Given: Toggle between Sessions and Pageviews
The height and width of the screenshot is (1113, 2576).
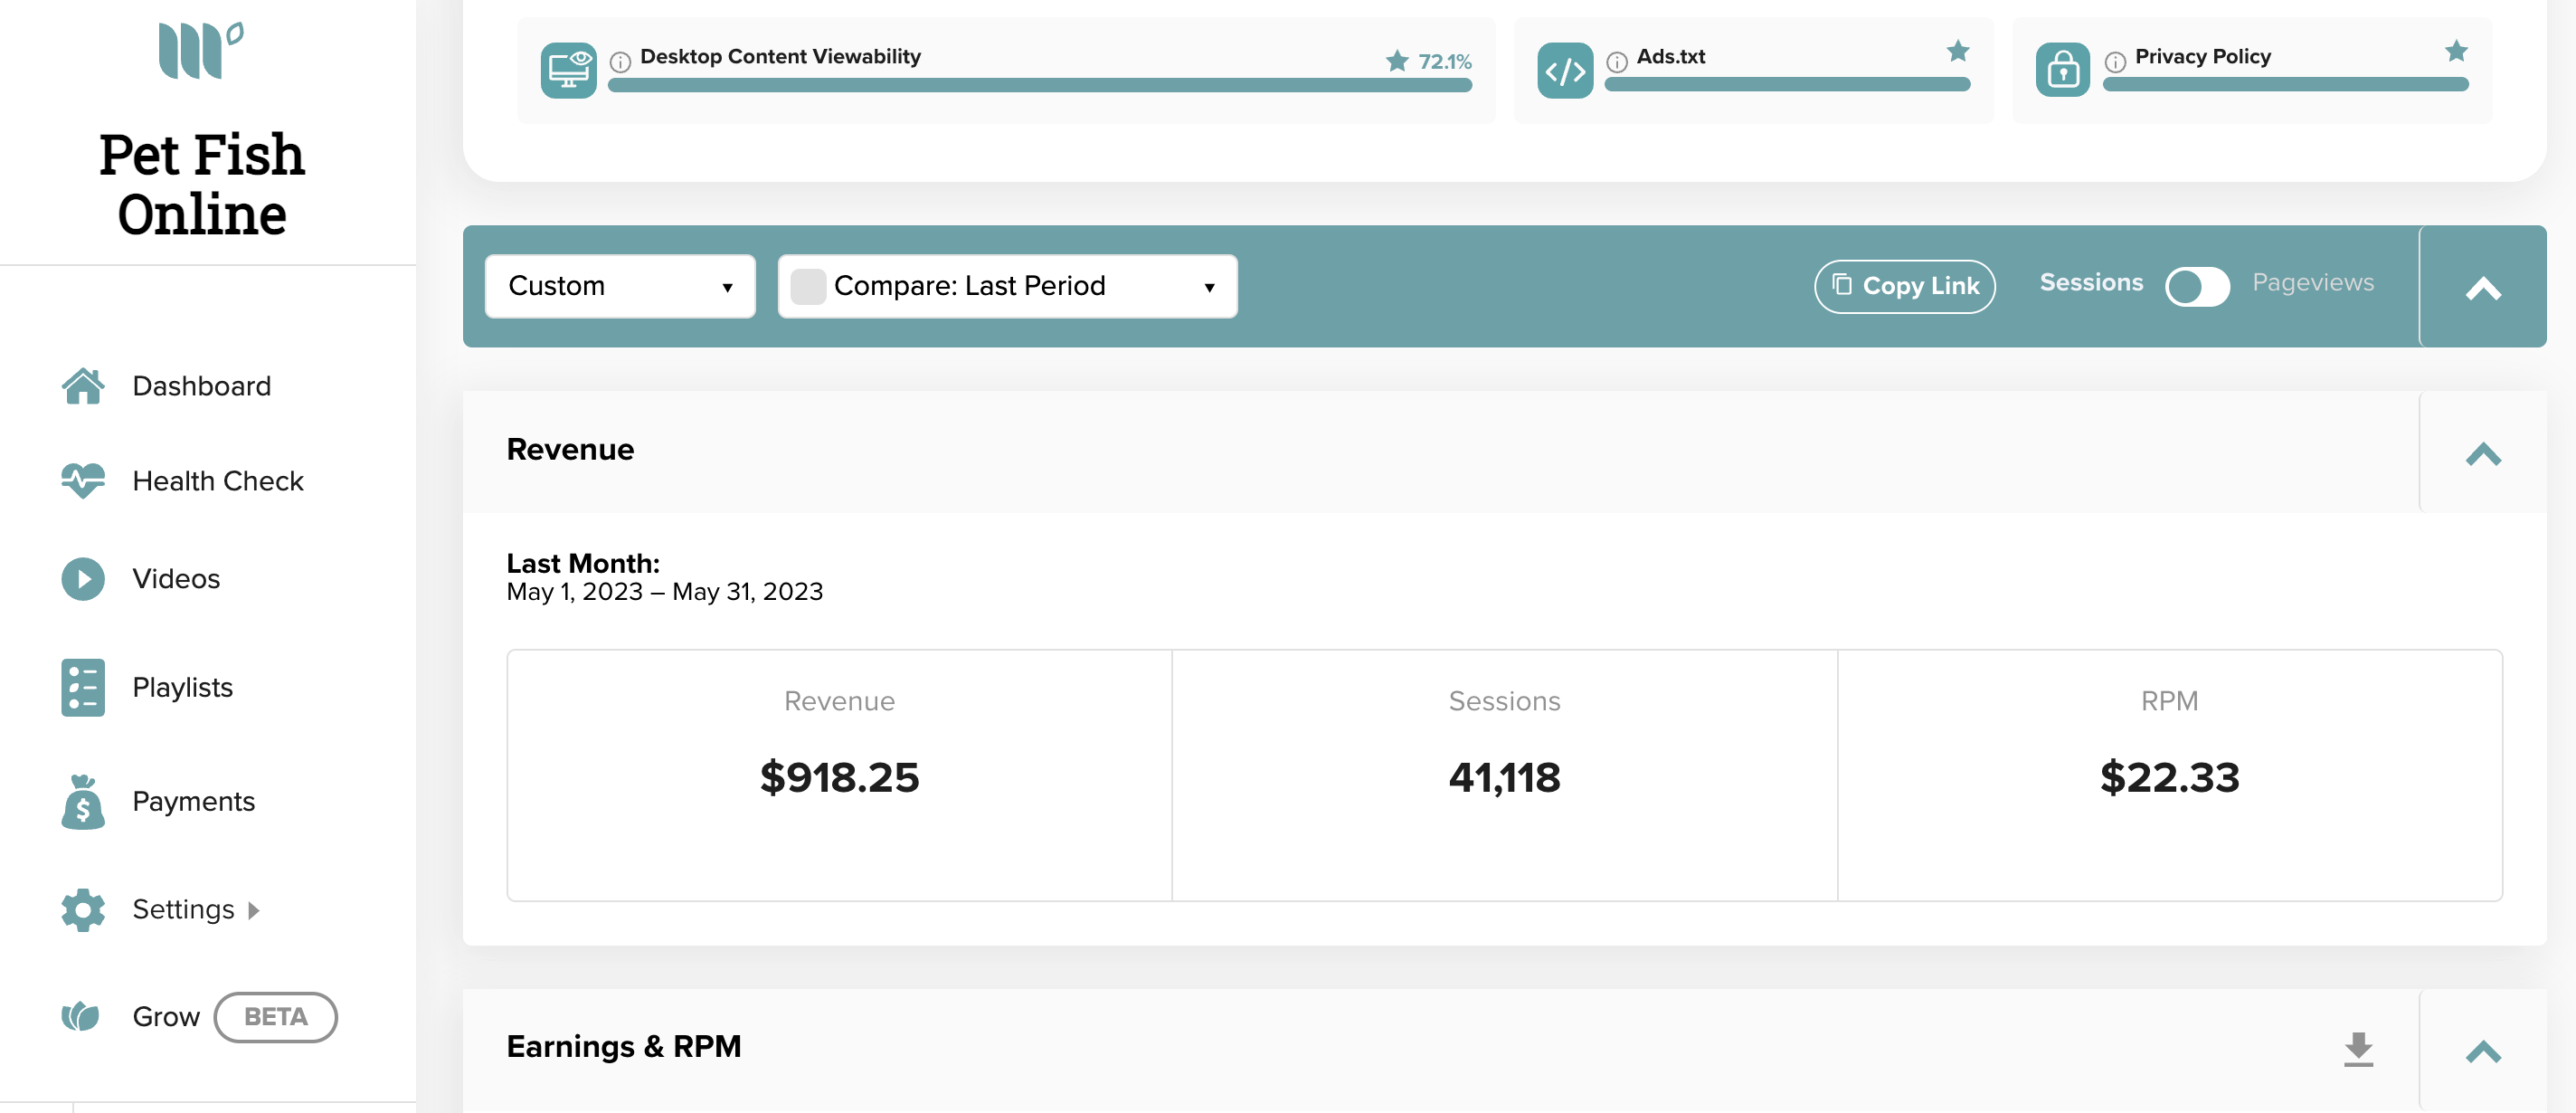Looking at the screenshot, I should [x=2197, y=286].
